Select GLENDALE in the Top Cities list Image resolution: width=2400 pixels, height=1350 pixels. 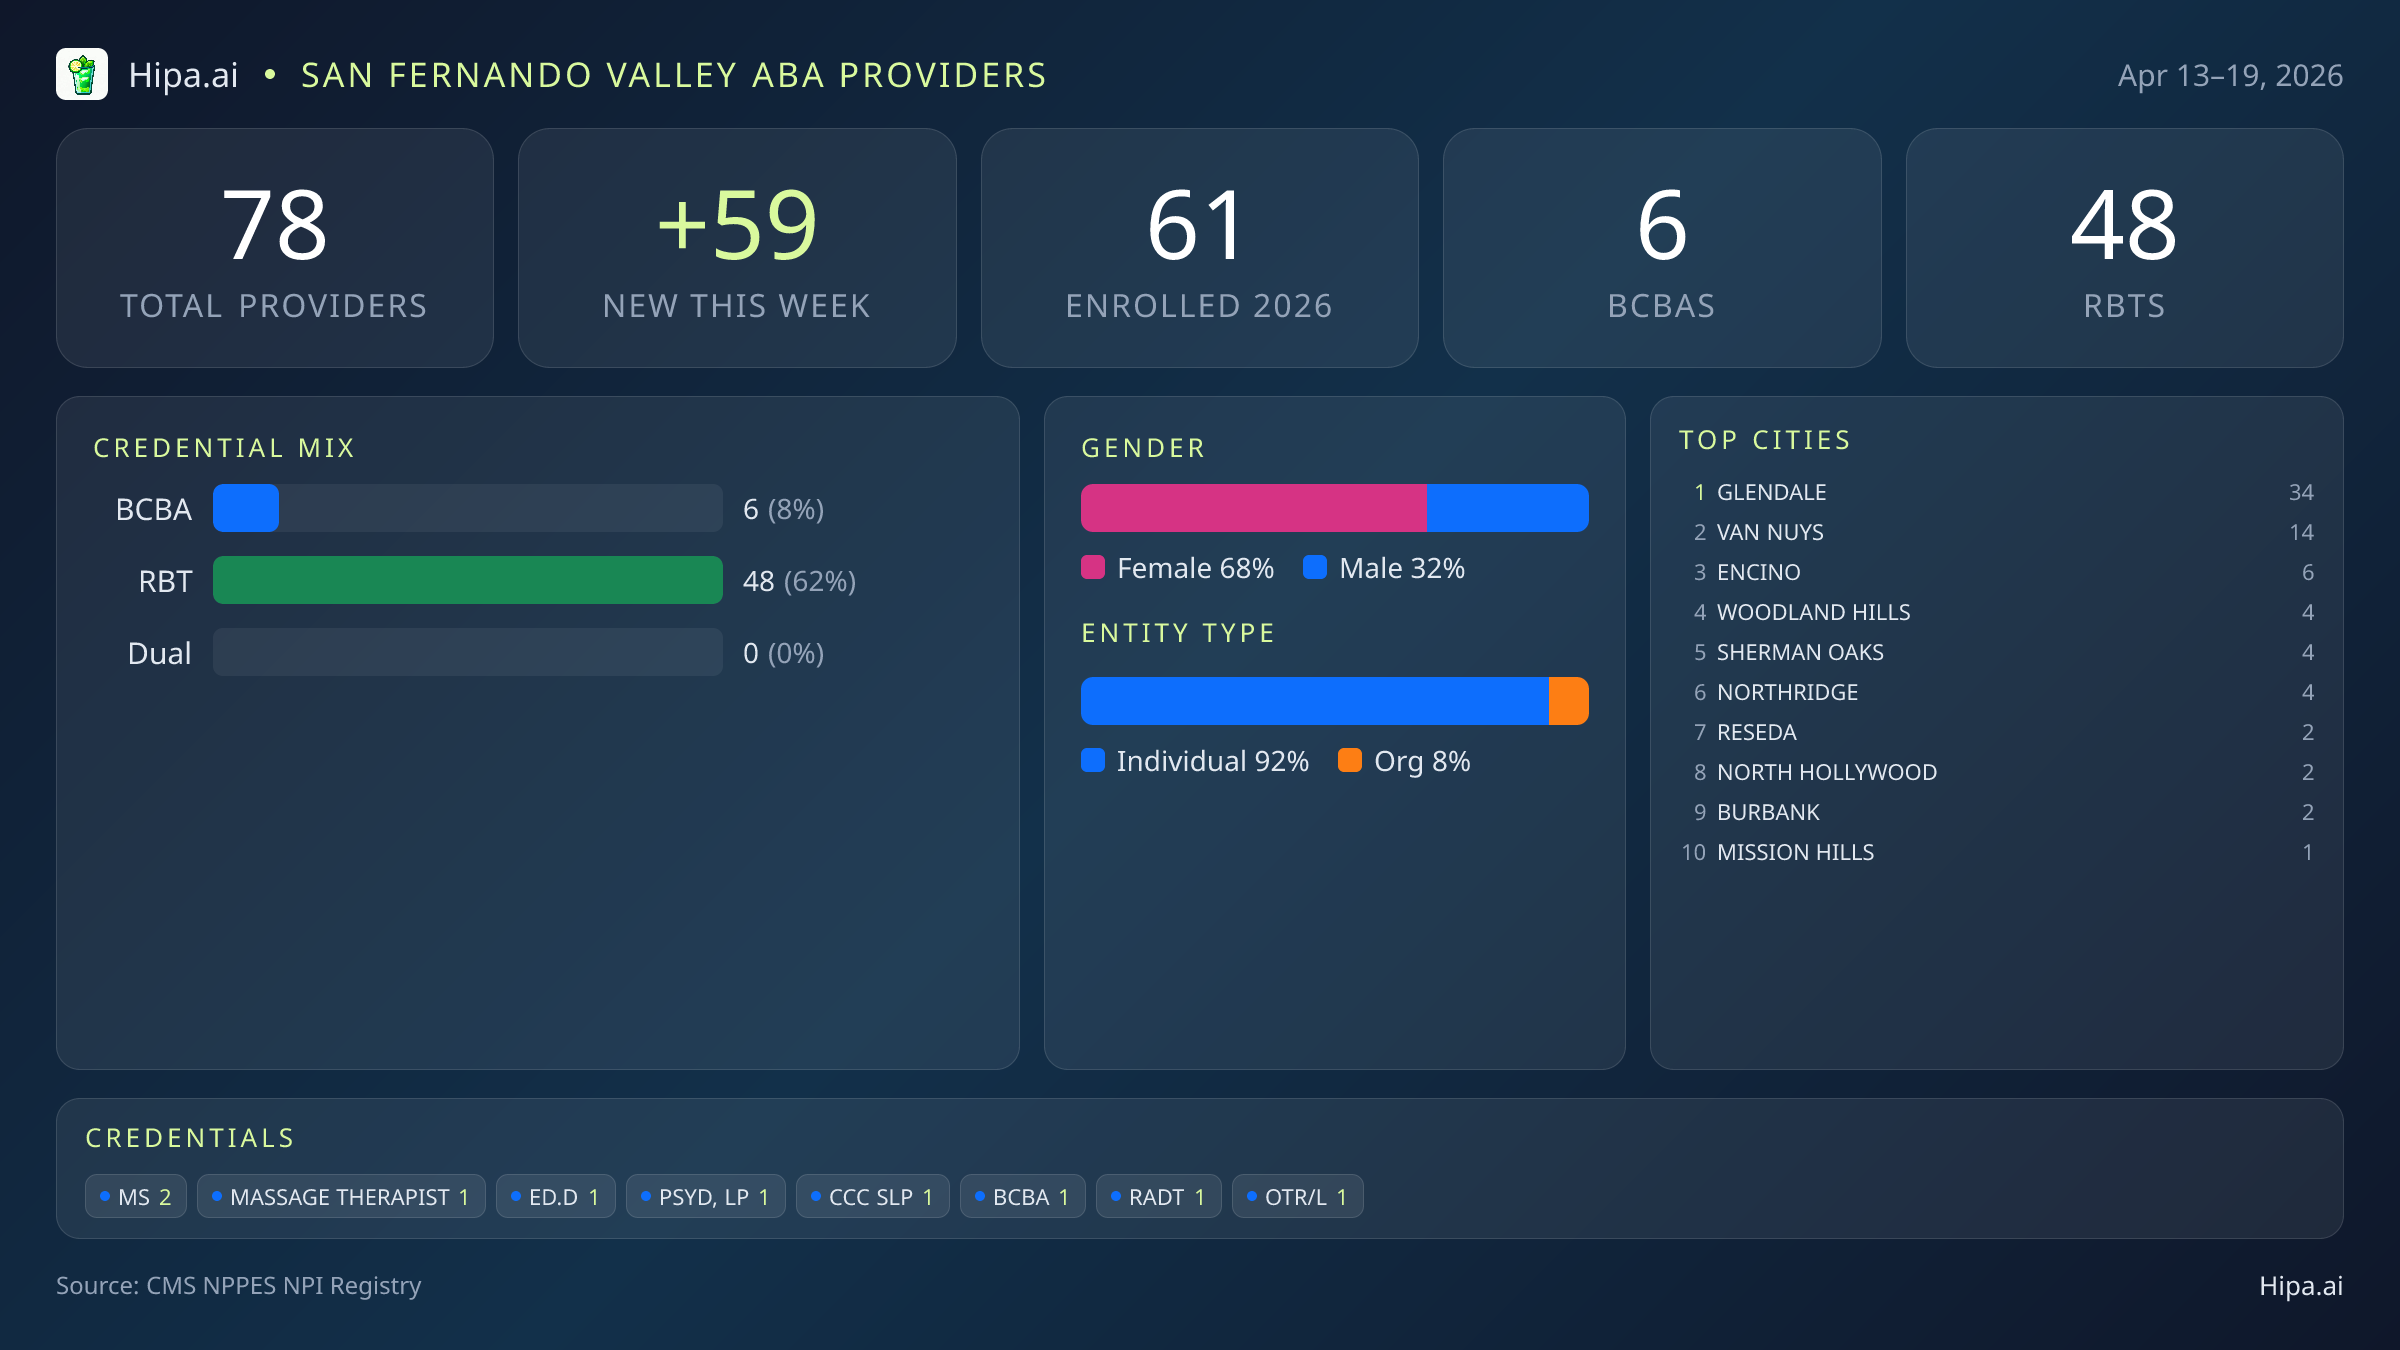click(x=1771, y=492)
